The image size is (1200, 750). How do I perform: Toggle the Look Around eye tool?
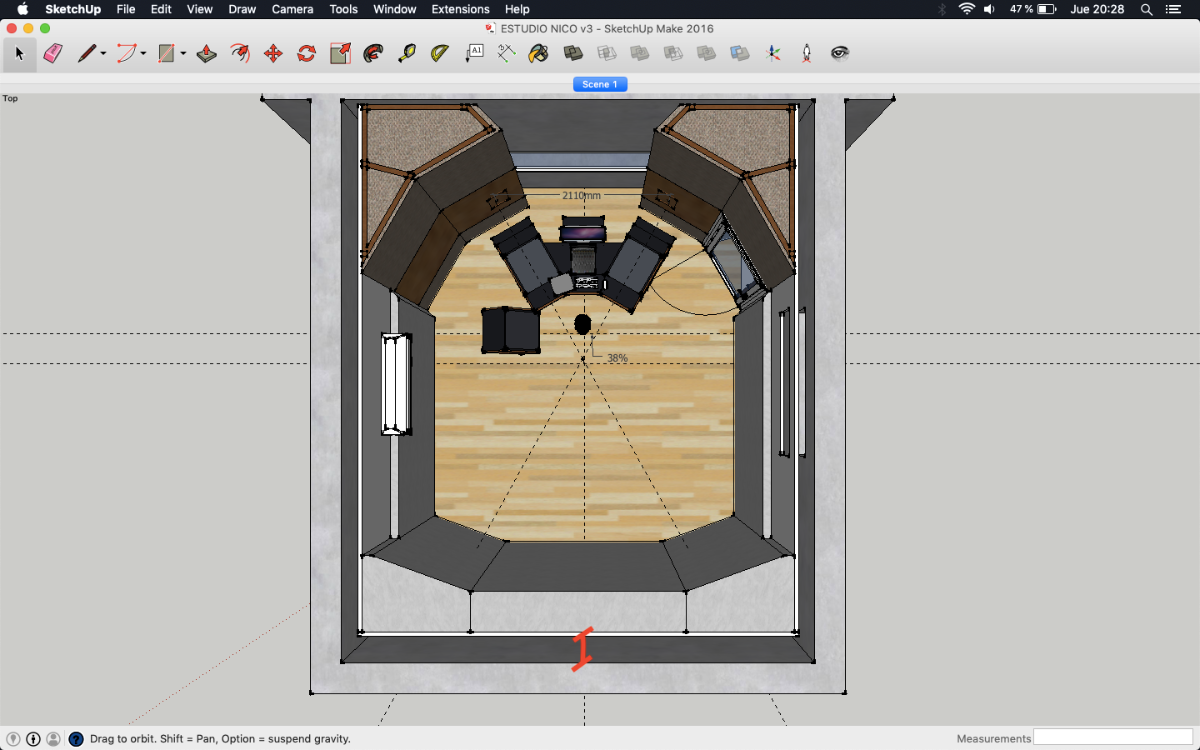tap(840, 53)
